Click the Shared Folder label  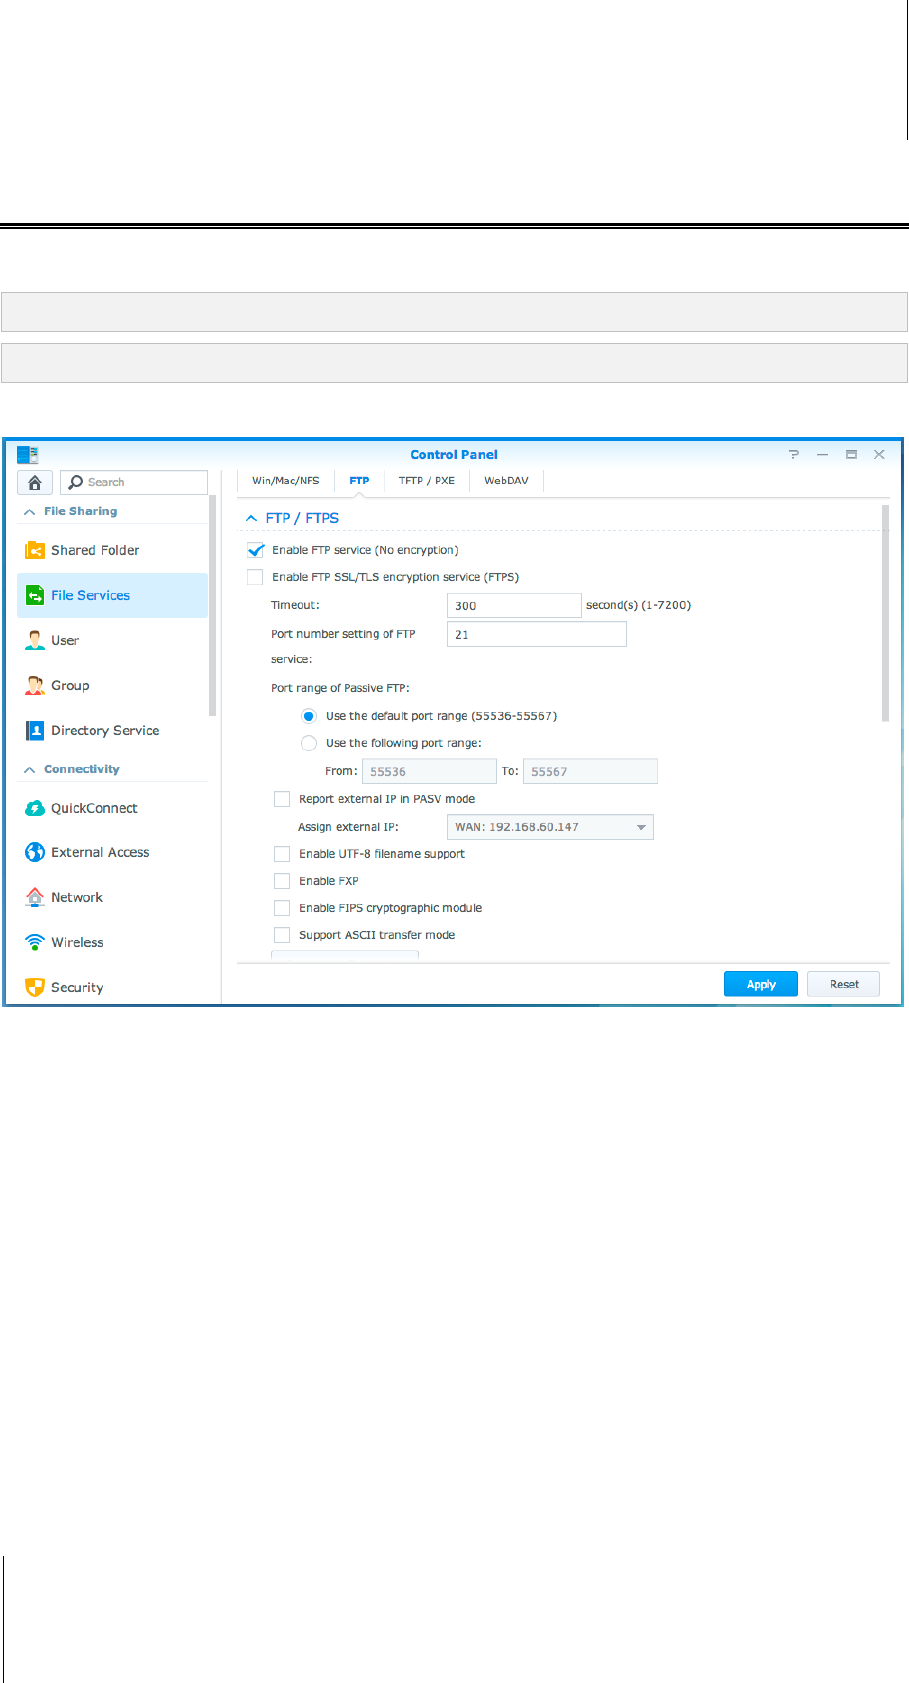[95, 550]
